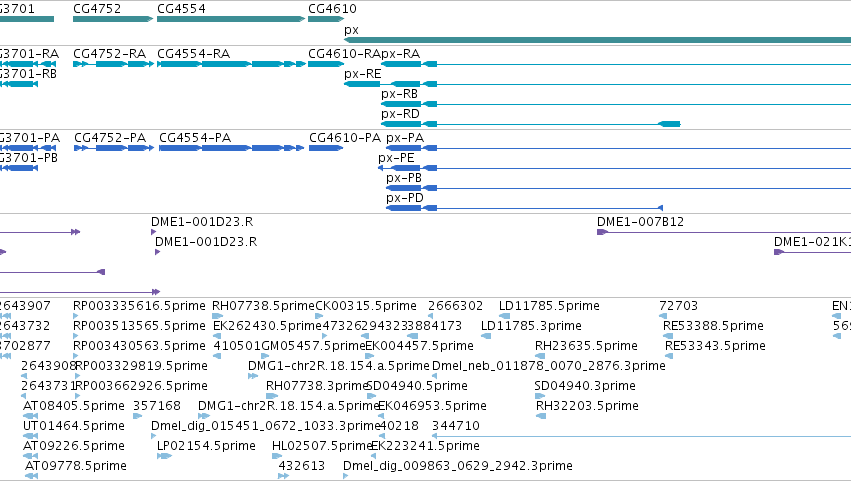Open the CG4752-RA transcript label
The image size is (851, 481).
click(x=109, y=54)
